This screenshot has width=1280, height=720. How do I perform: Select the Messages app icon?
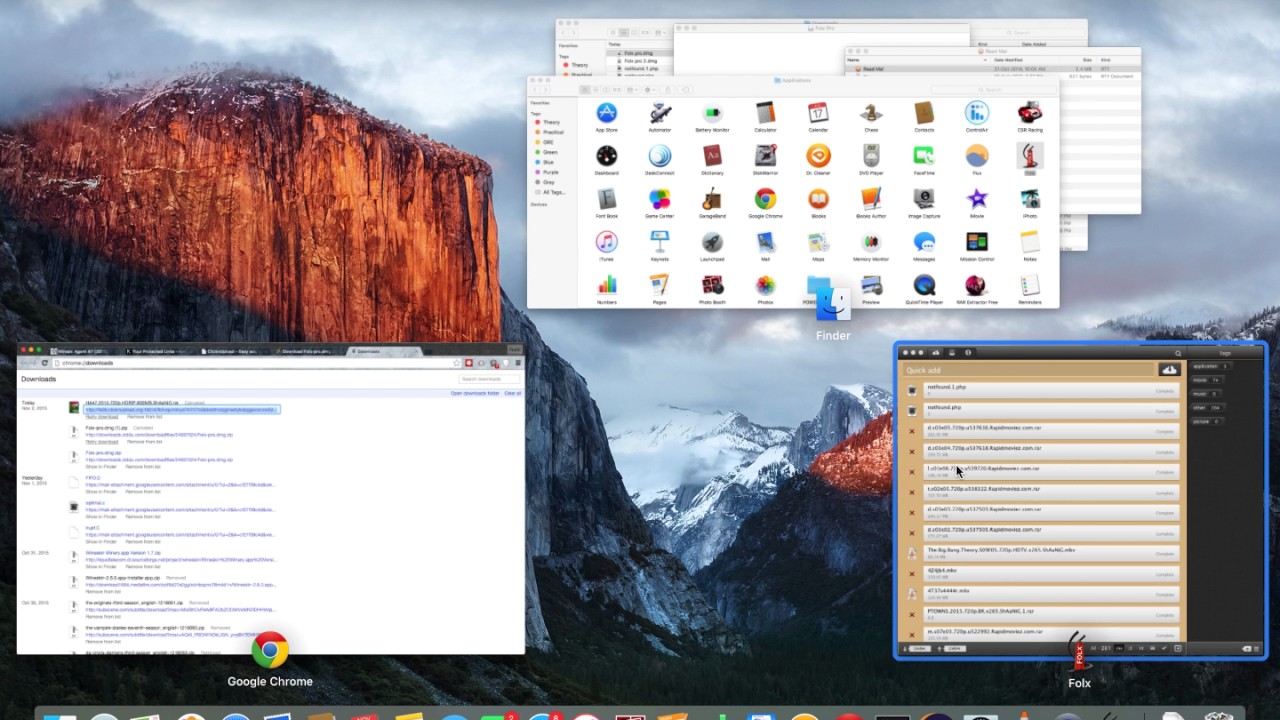click(924, 242)
